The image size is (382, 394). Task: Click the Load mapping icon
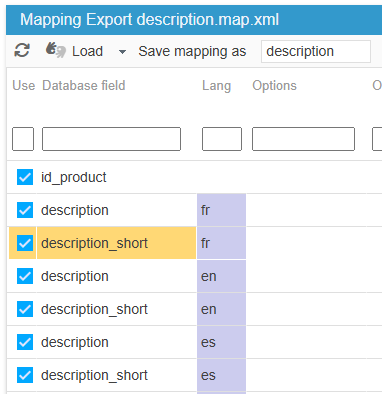point(56,50)
